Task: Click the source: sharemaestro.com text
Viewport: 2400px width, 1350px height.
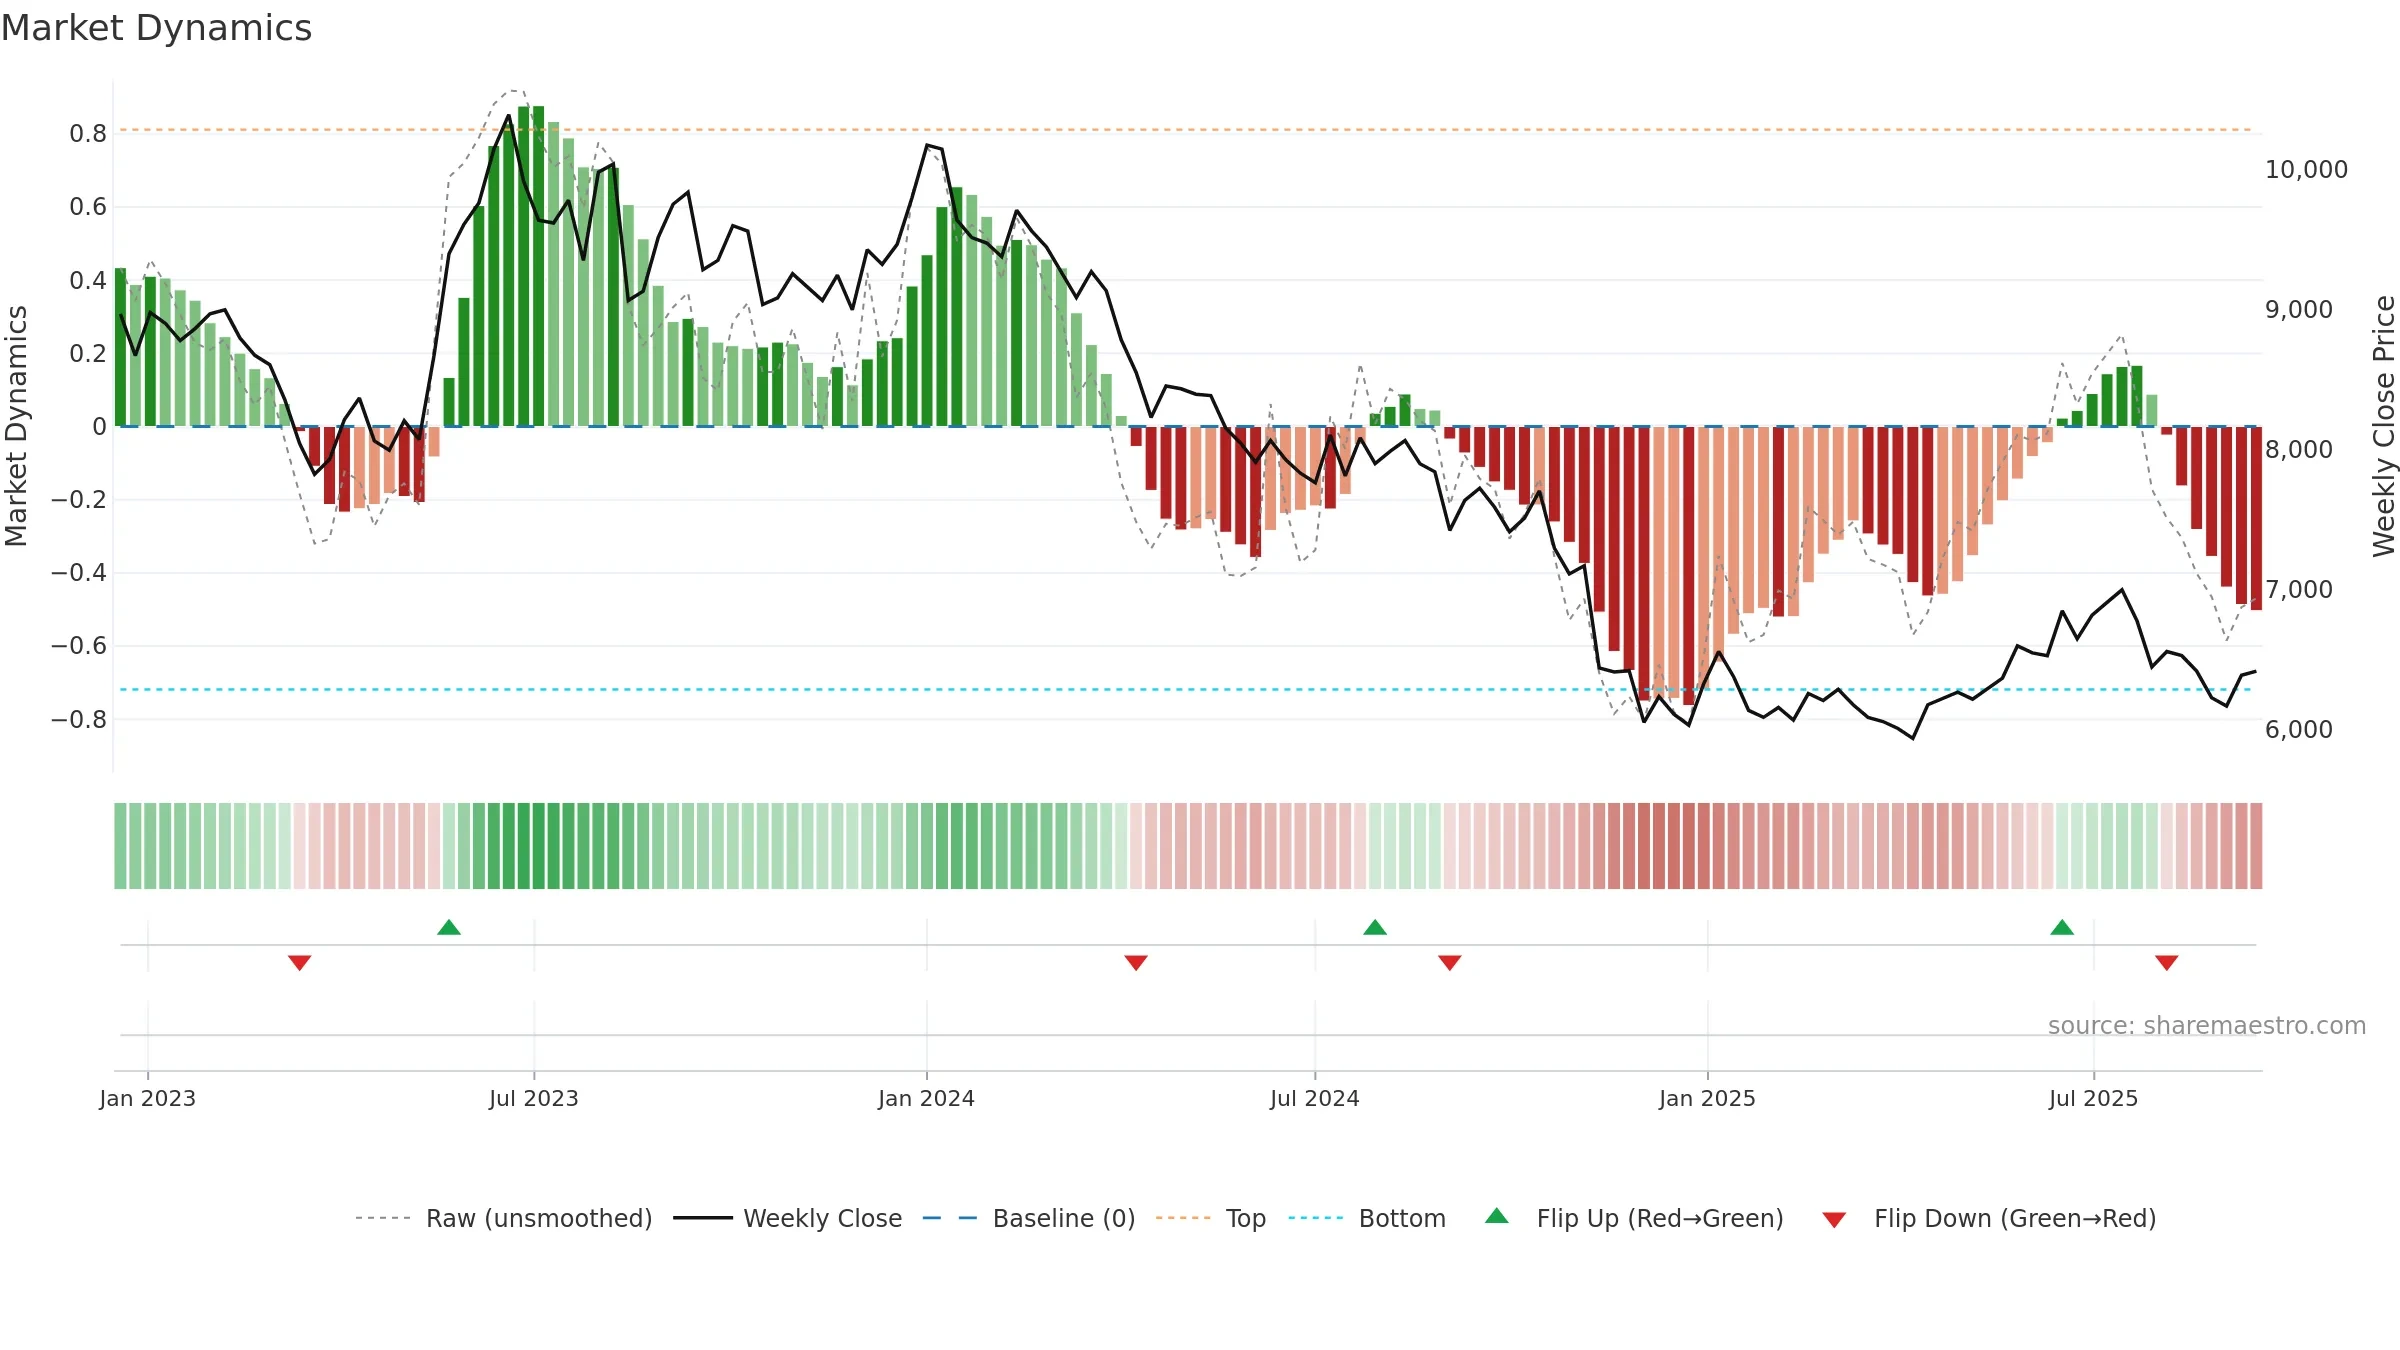Action: [2207, 1026]
